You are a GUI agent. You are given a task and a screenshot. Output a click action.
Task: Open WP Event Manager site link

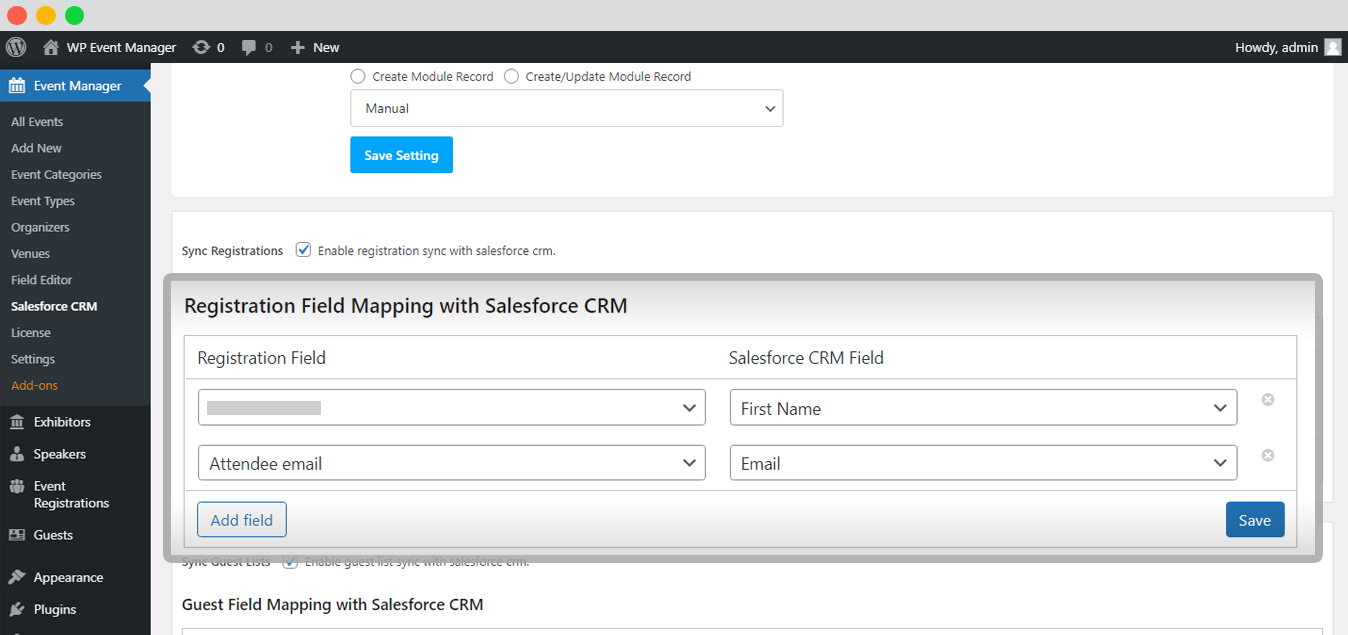(x=121, y=47)
